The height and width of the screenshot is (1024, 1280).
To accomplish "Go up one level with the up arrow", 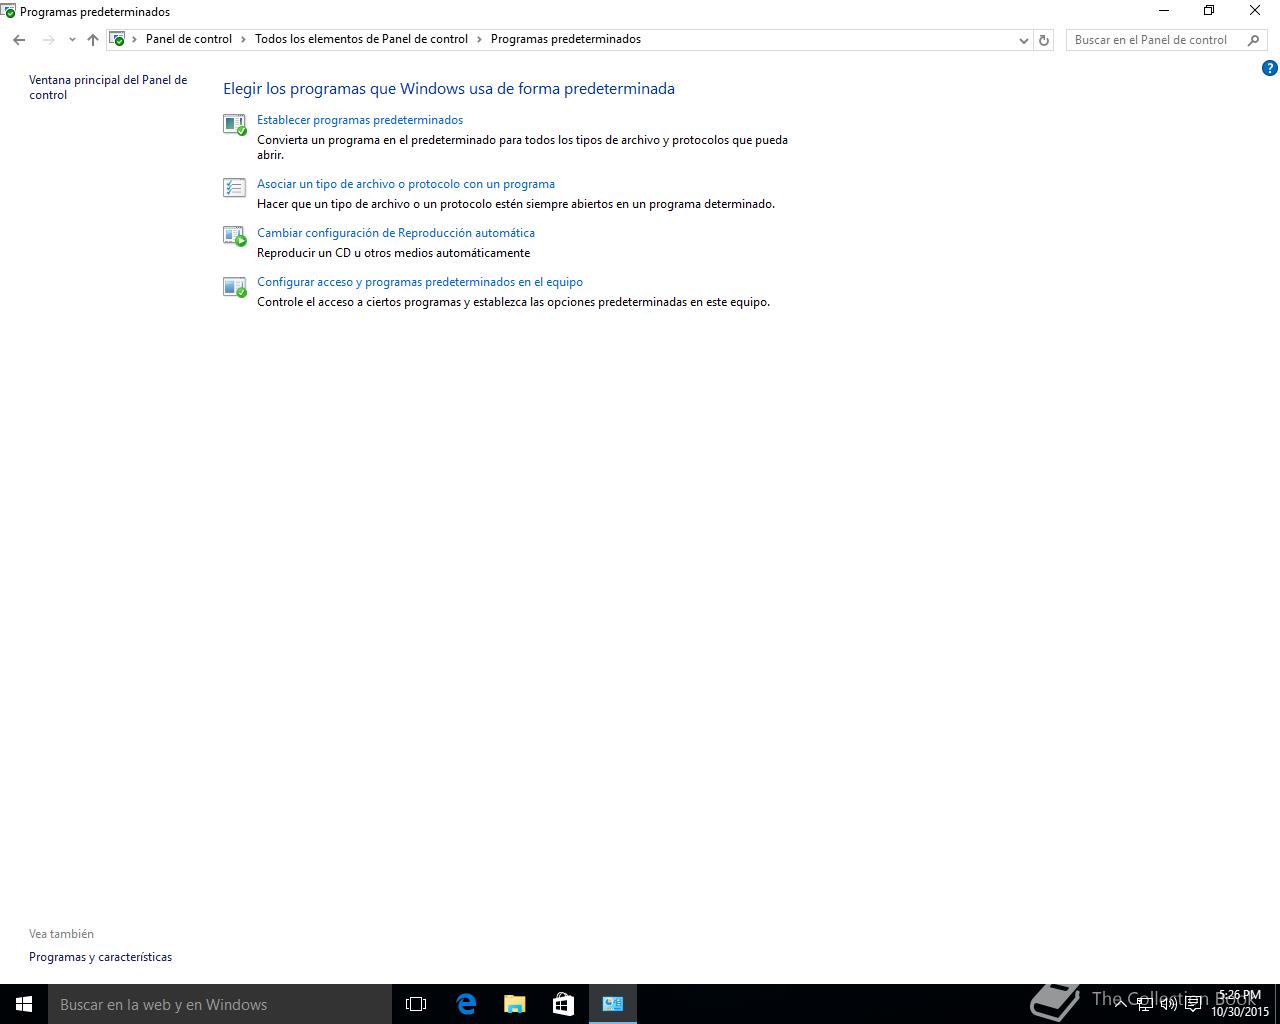I will (x=93, y=40).
